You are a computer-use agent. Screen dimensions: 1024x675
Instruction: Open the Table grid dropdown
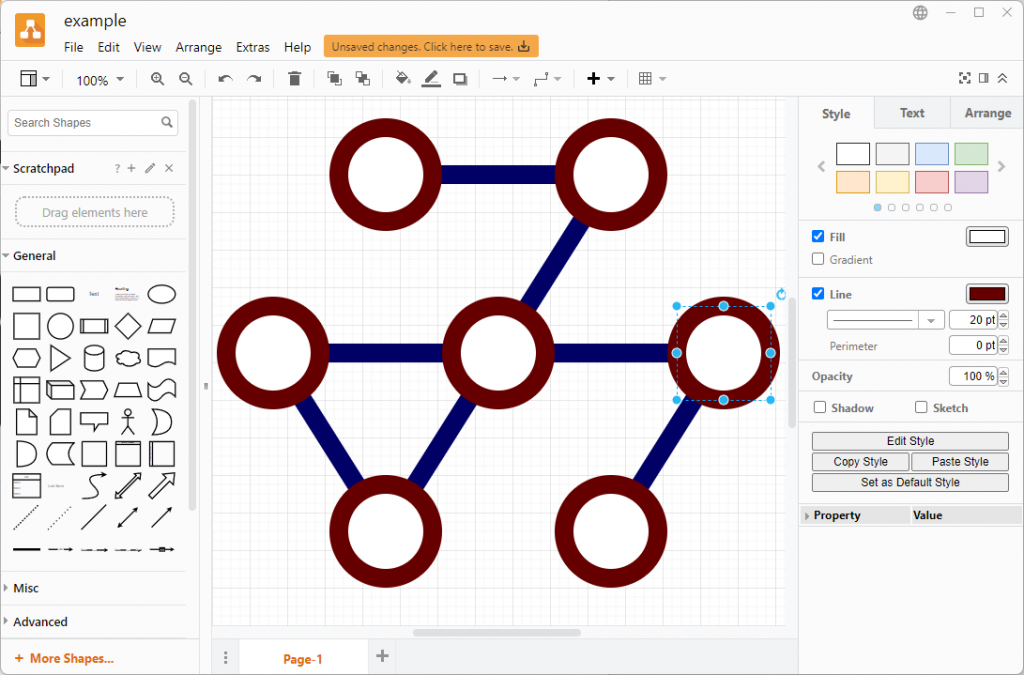coord(652,79)
